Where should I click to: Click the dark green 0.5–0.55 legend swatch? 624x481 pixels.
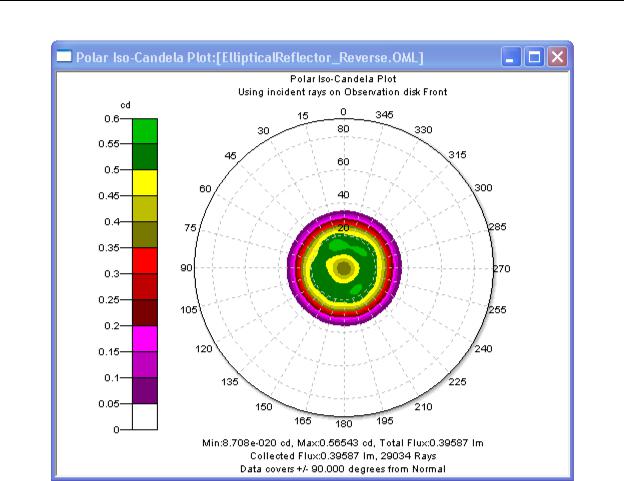(145, 157)
